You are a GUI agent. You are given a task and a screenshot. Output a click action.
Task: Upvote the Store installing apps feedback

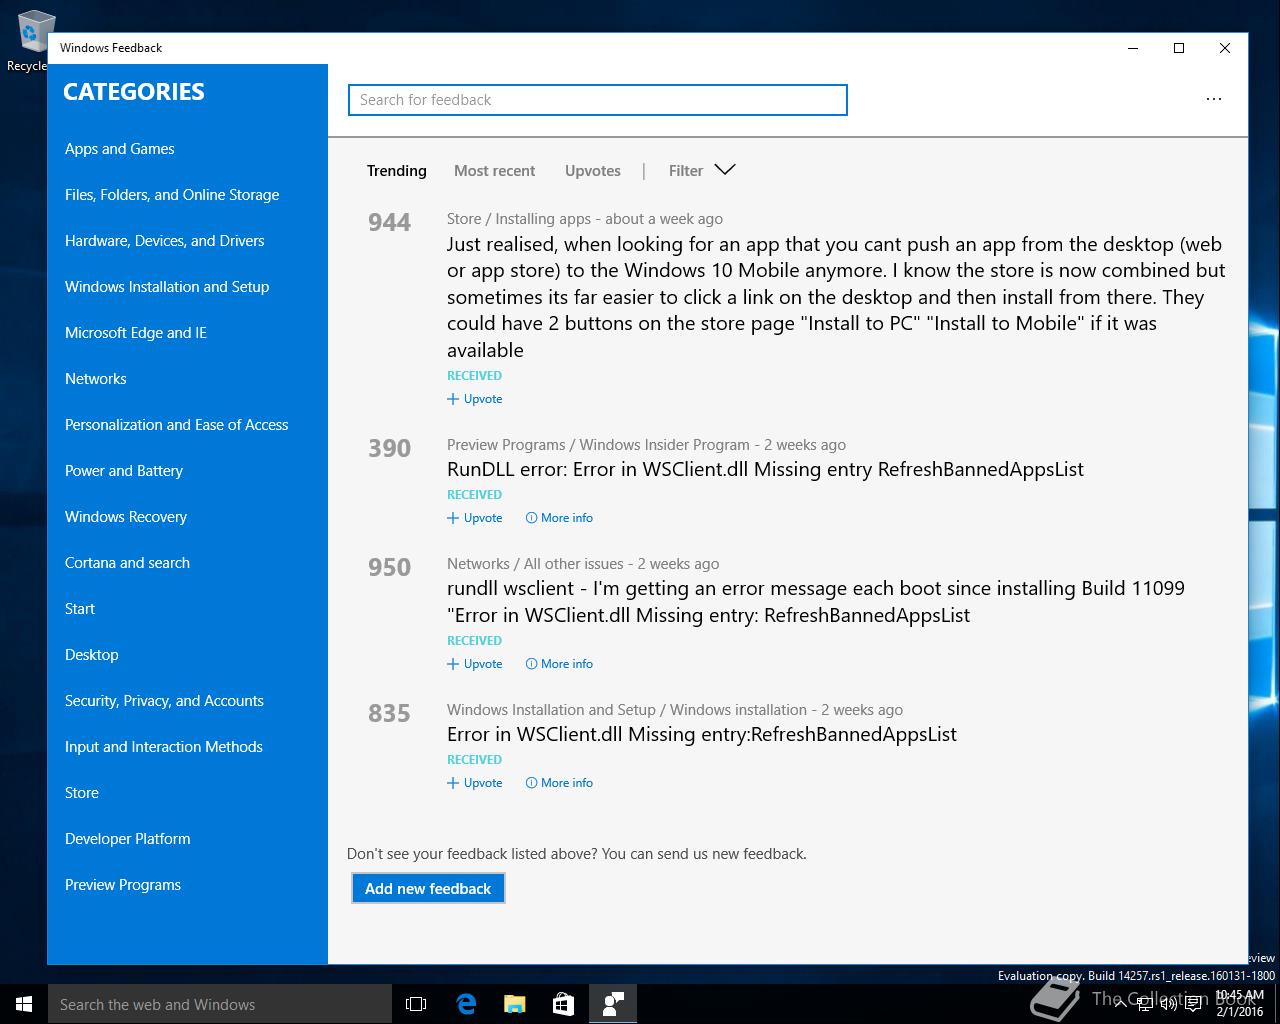point(475,399)
